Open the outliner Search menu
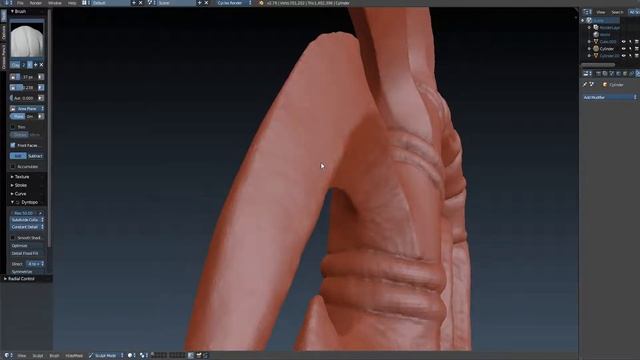 617,12
